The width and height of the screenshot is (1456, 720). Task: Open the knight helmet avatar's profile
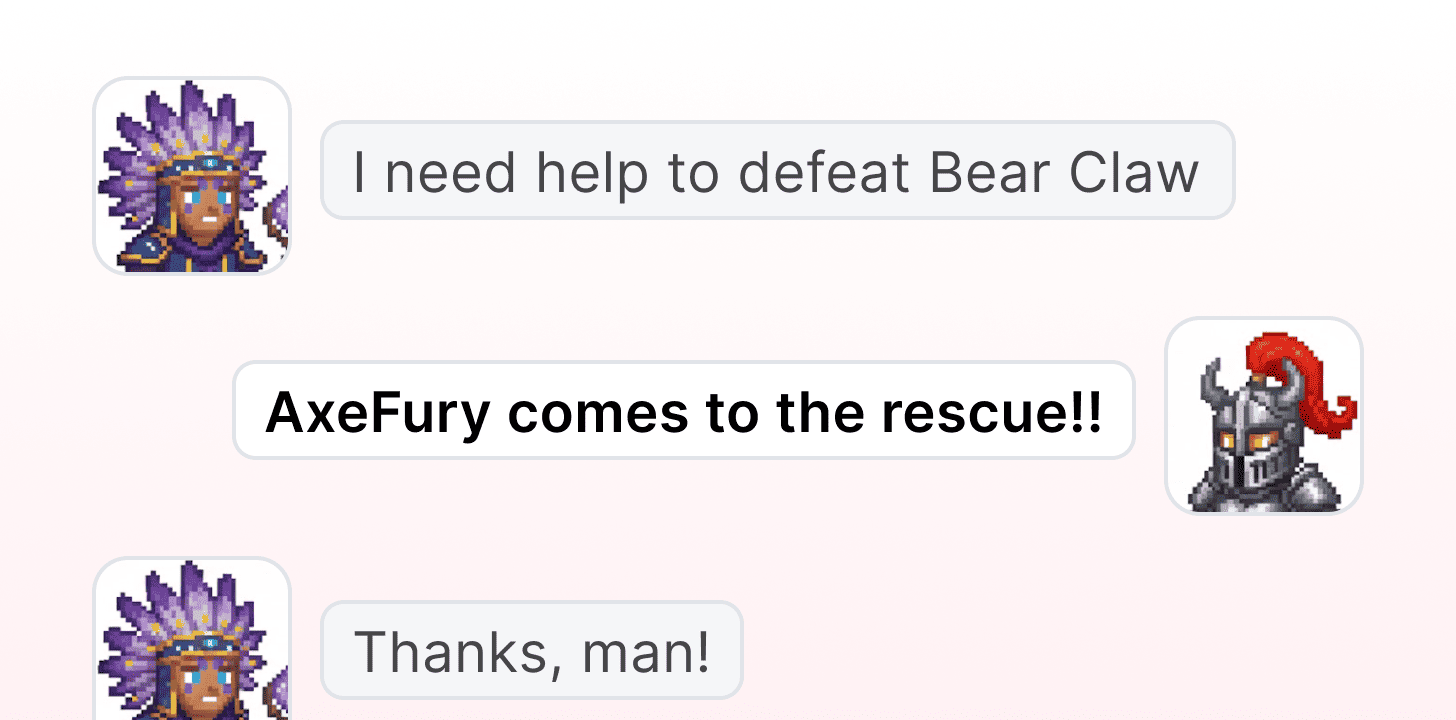pos(1264,416)
